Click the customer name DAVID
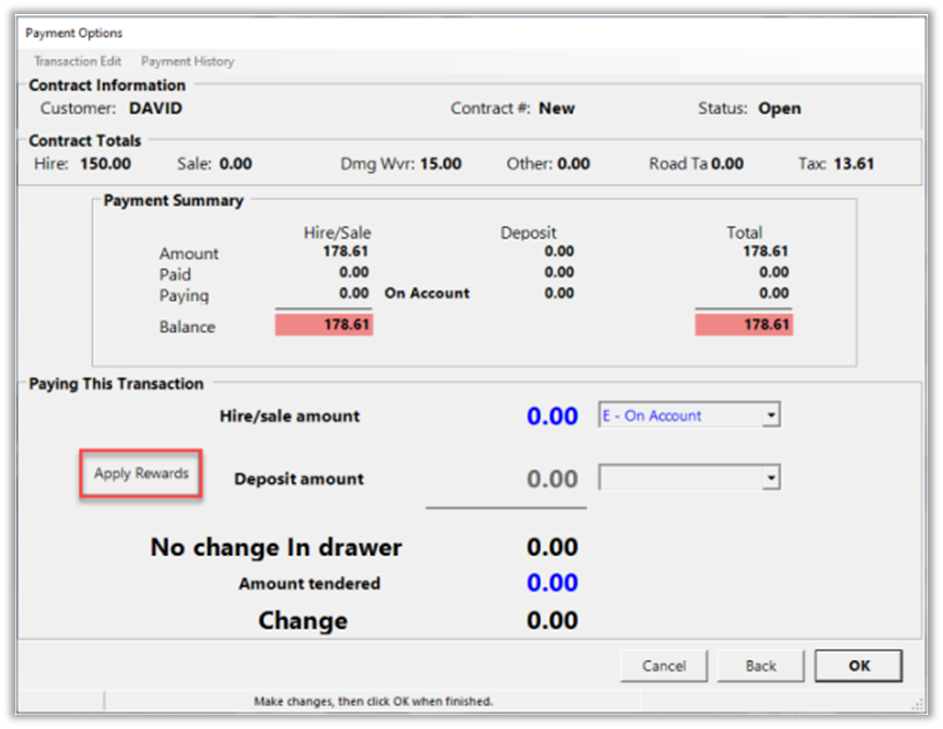Screen dimensions: 943x729 pos(156,108)
